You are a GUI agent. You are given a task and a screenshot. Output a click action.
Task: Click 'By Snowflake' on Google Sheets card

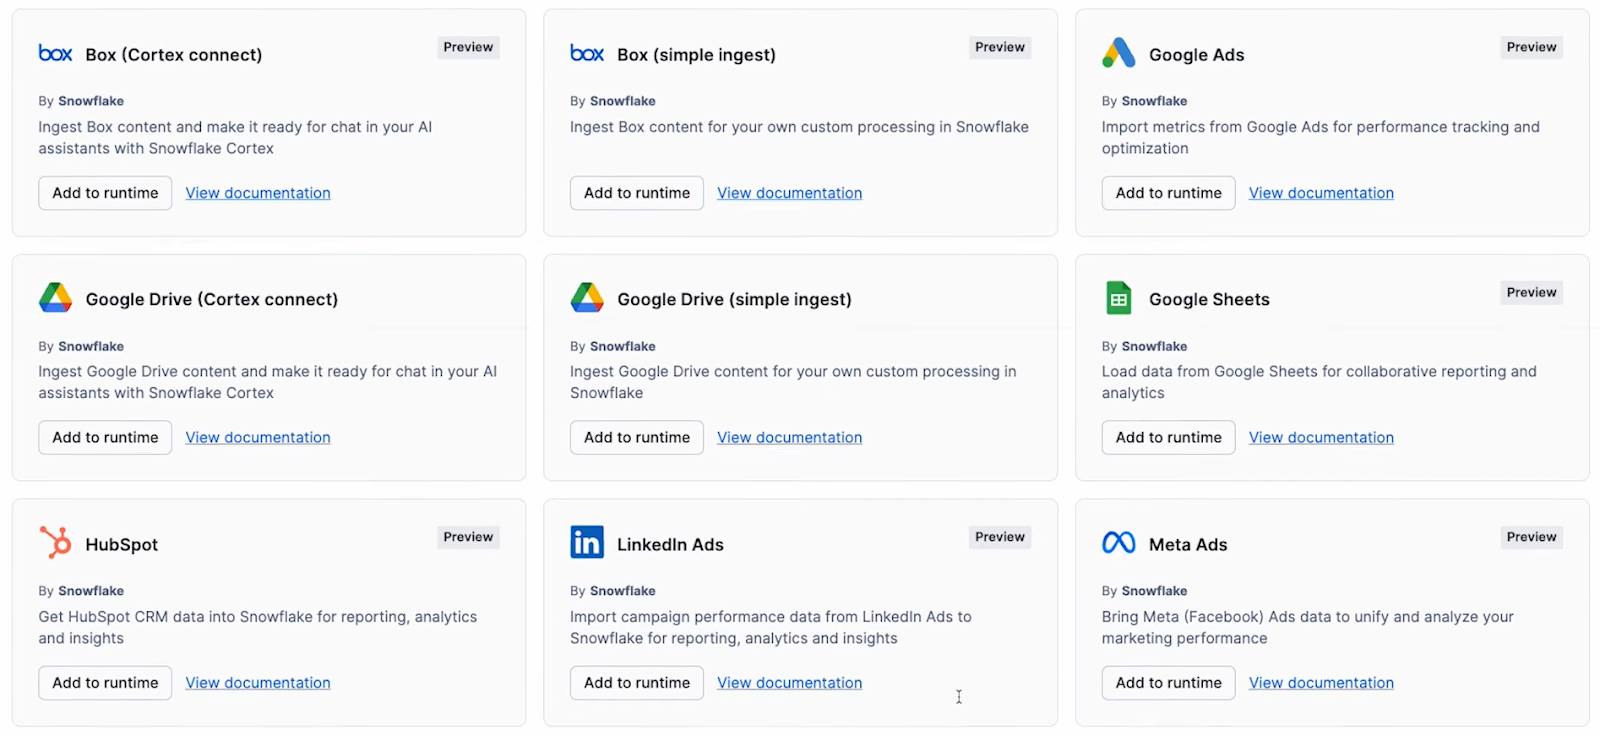tap(1144, 346)
